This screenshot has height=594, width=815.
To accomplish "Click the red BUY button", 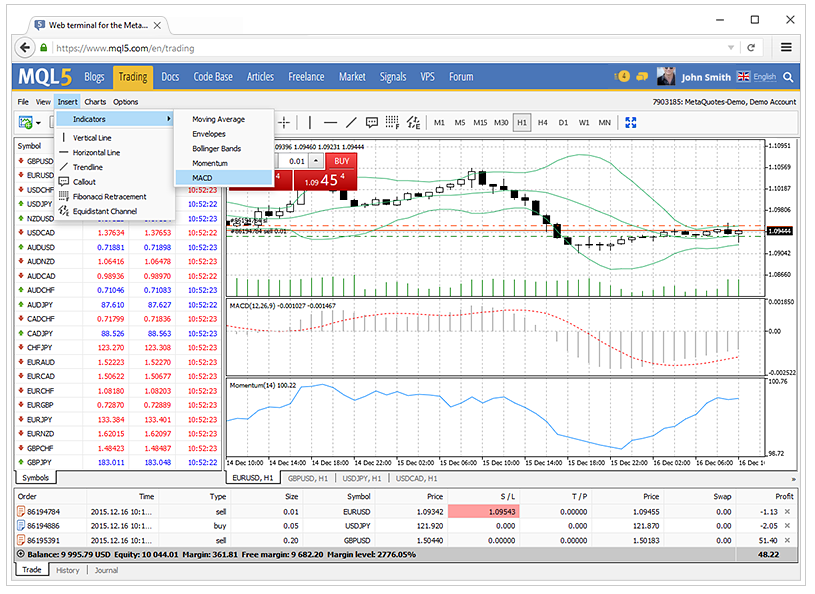I will pyautogui.click(x=341, y=161).
